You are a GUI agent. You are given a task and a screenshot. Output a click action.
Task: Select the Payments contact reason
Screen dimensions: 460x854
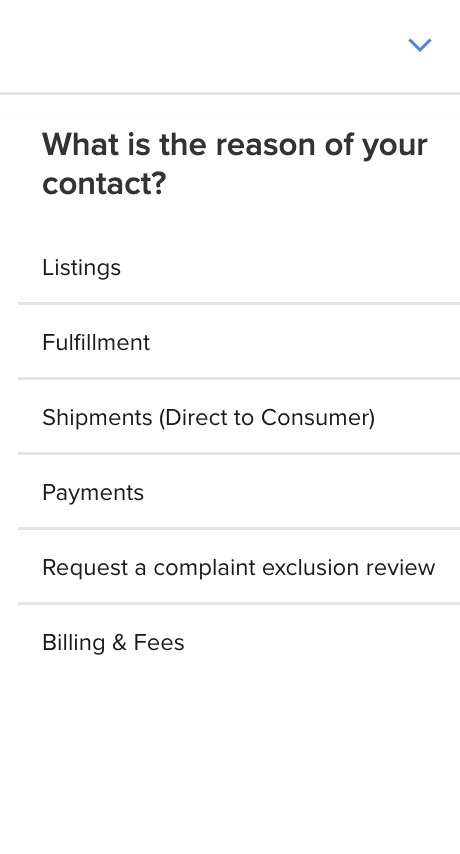(239, 492)
